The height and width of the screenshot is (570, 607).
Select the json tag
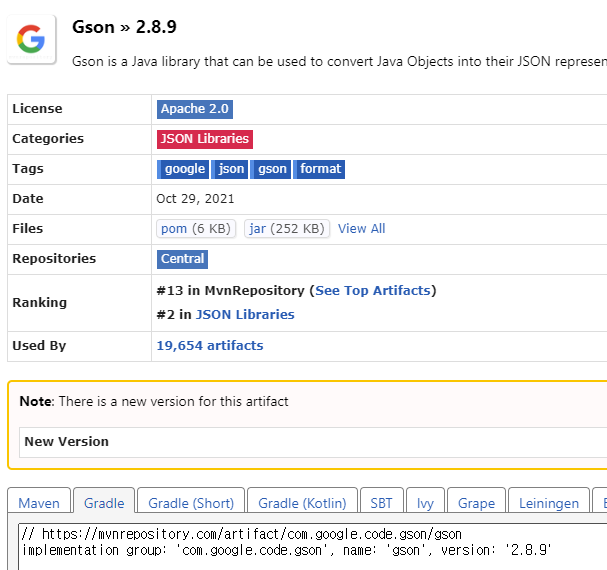(230, 169)
